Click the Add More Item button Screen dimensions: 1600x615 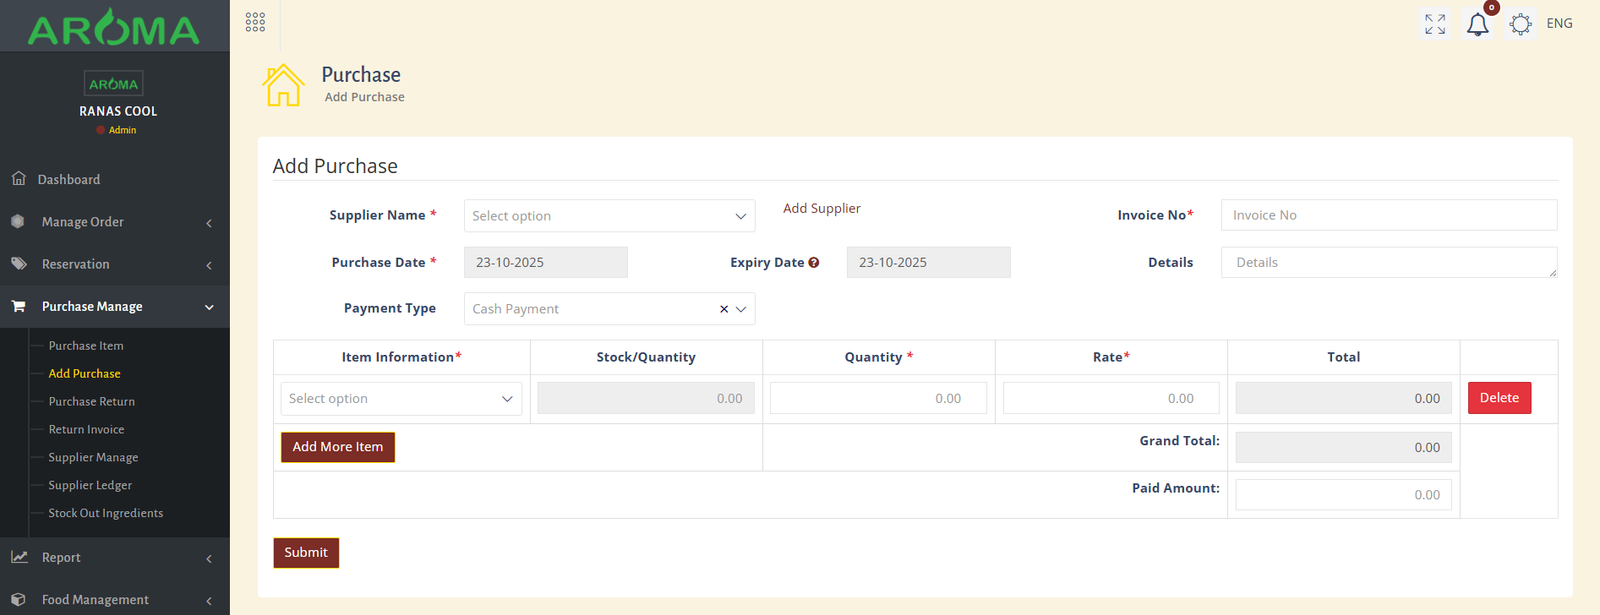[338, 447]
